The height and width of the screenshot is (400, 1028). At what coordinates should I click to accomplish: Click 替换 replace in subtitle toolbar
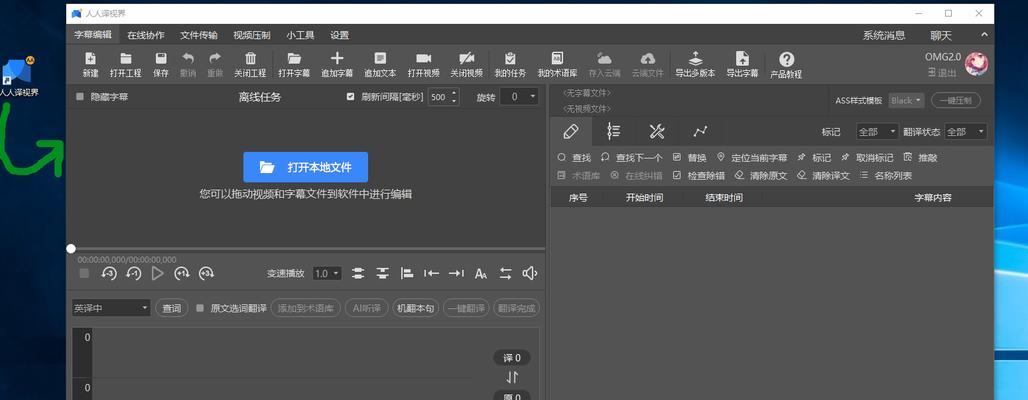point(690,158)
